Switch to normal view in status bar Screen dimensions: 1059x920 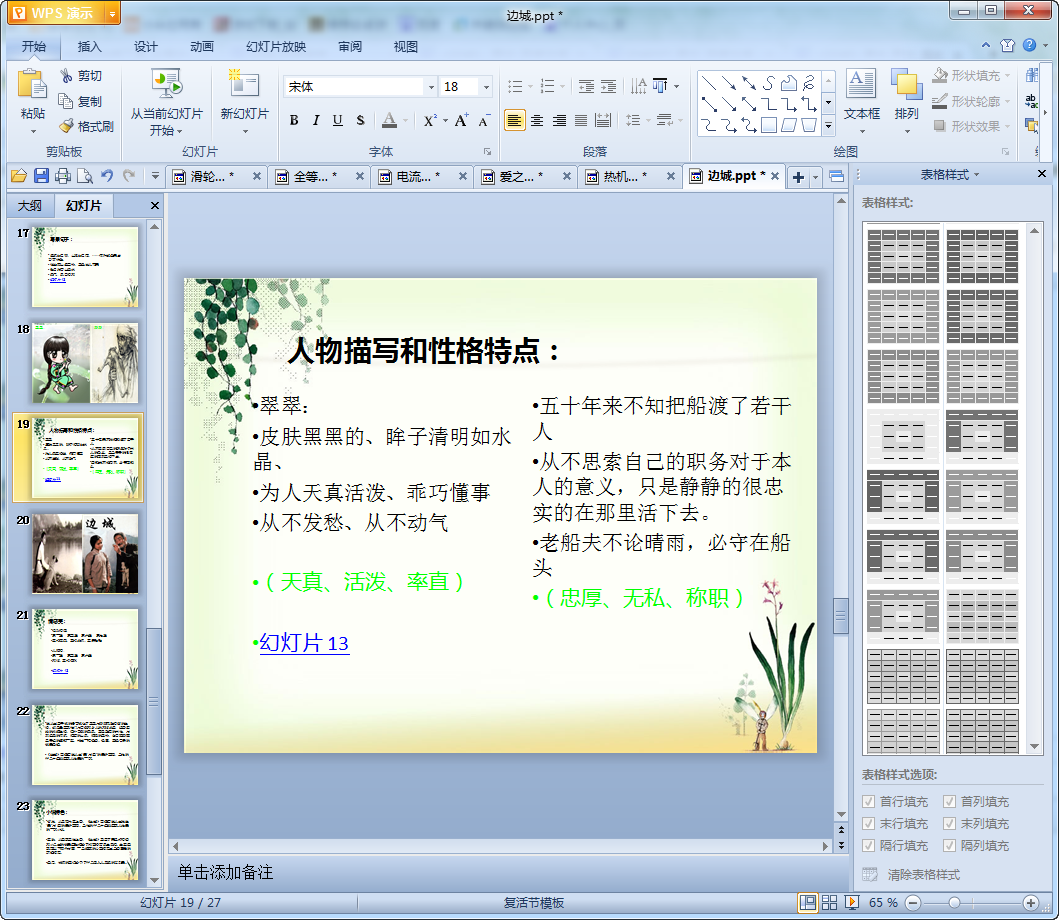(807, 902)
